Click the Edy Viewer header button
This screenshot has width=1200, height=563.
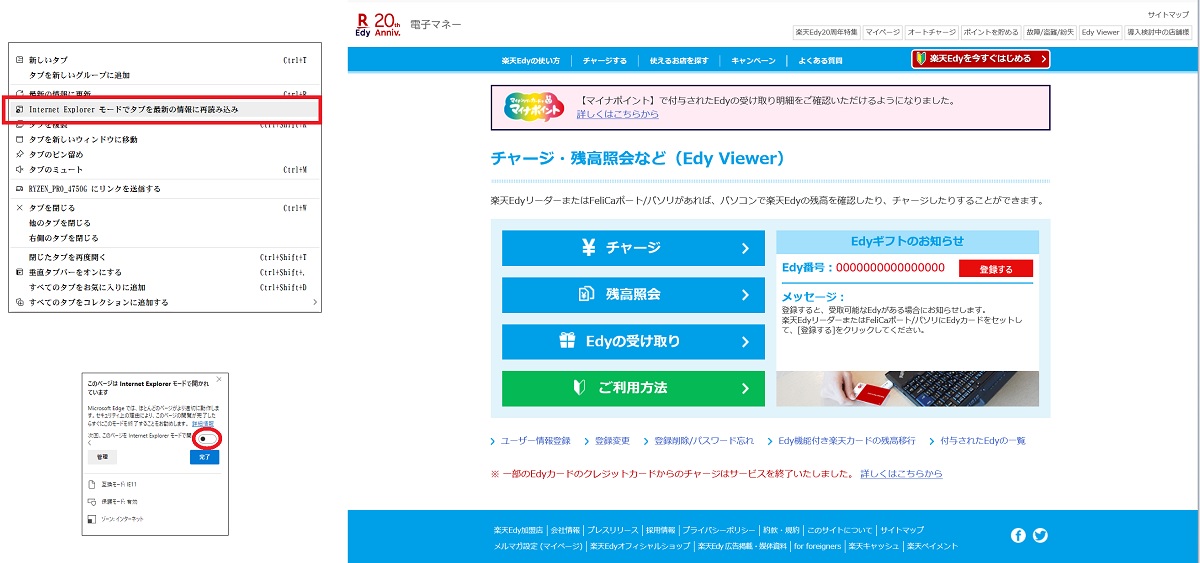pos(1101,33)
